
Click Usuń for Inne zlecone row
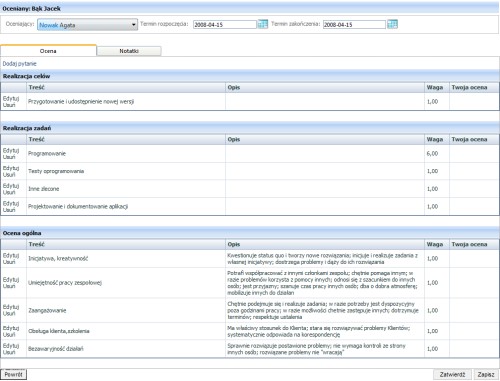click(x=9, y=192)
